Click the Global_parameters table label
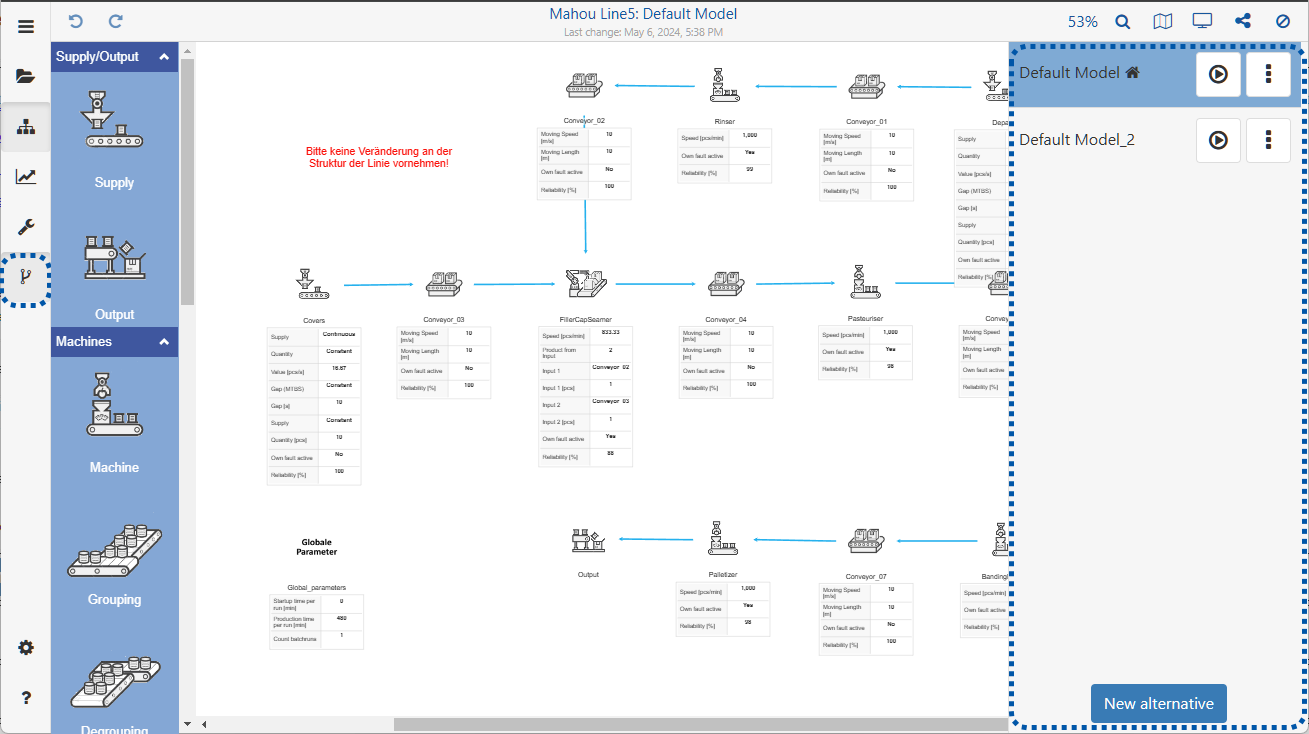 (x=316, y=588)
